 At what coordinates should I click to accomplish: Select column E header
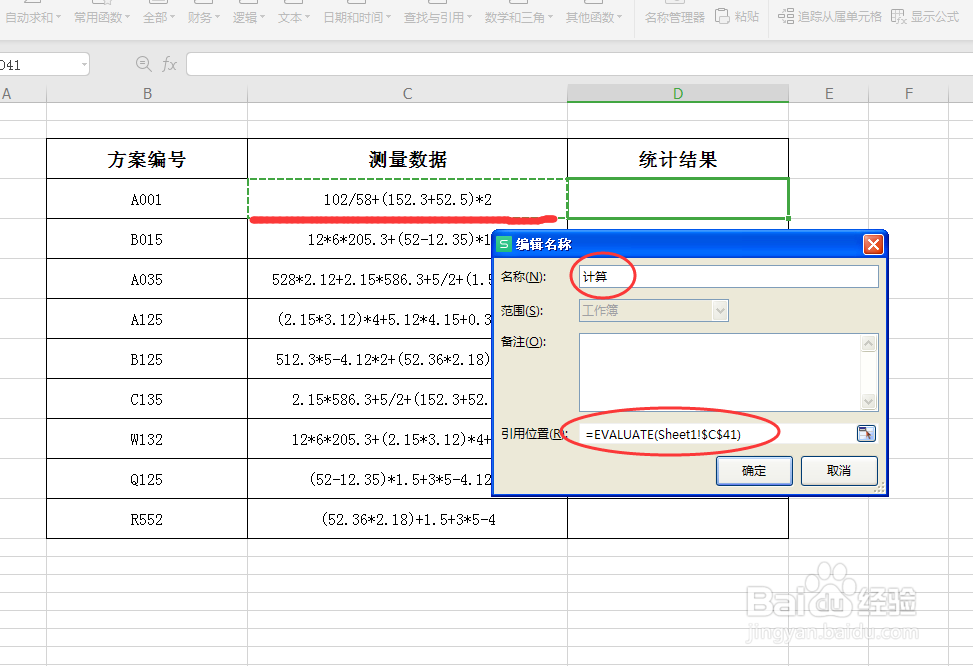828,94
